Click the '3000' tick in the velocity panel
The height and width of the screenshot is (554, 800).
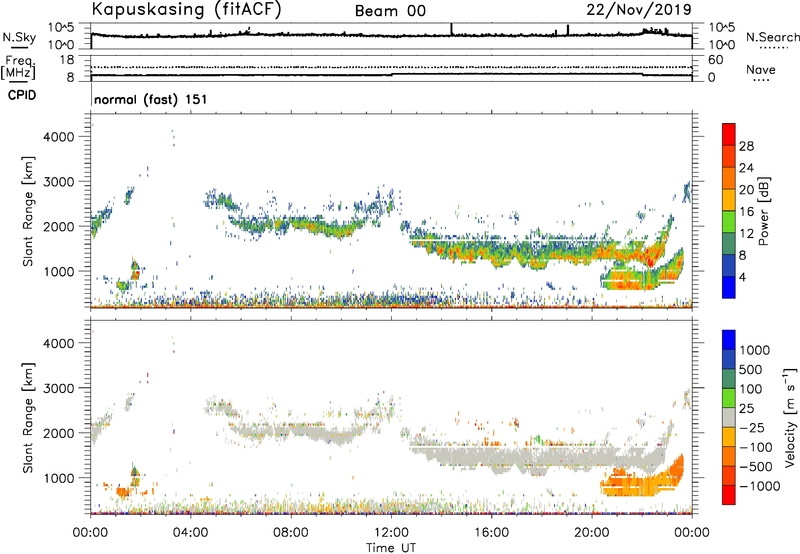point(59,388)
